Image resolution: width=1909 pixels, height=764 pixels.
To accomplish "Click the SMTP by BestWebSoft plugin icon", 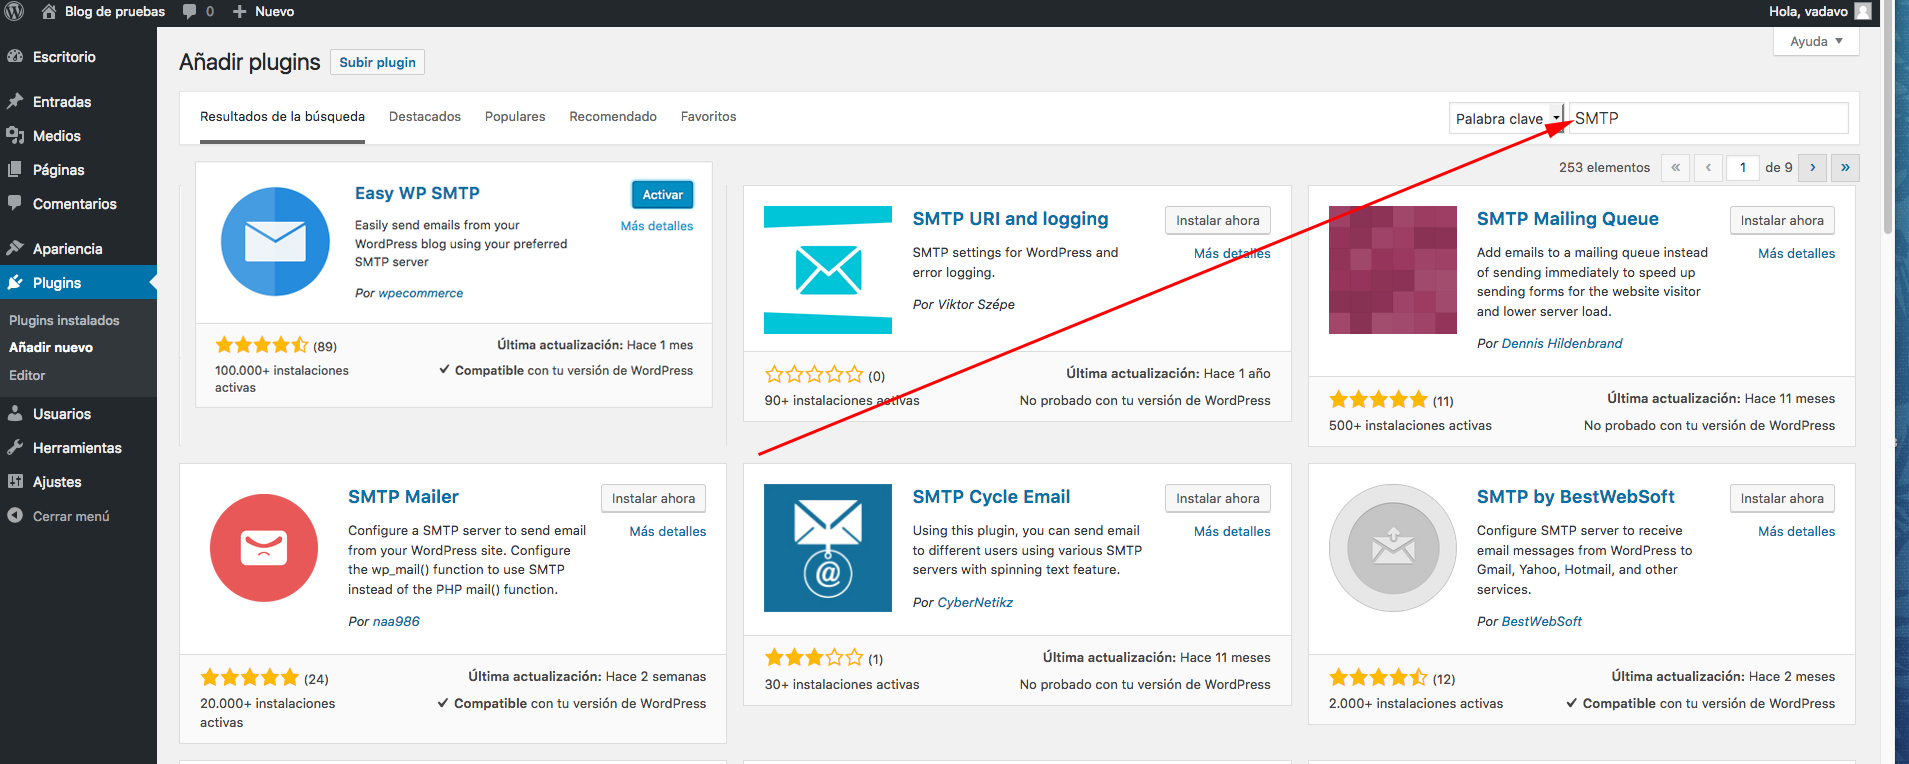I will click(1393, 548).
